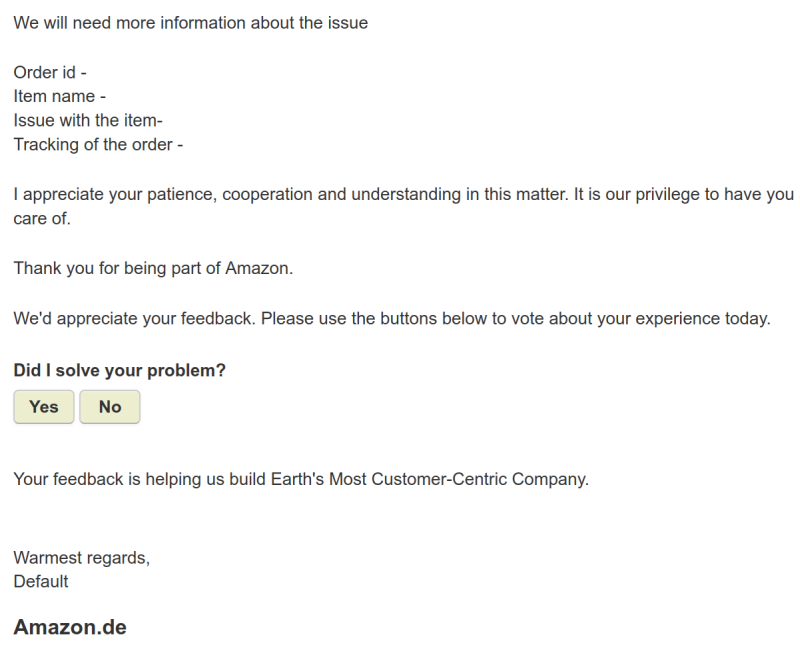Viewport: 800px width, 653px height.
Task: Click the "We will need more information" sentence
Action: point(190,23)
